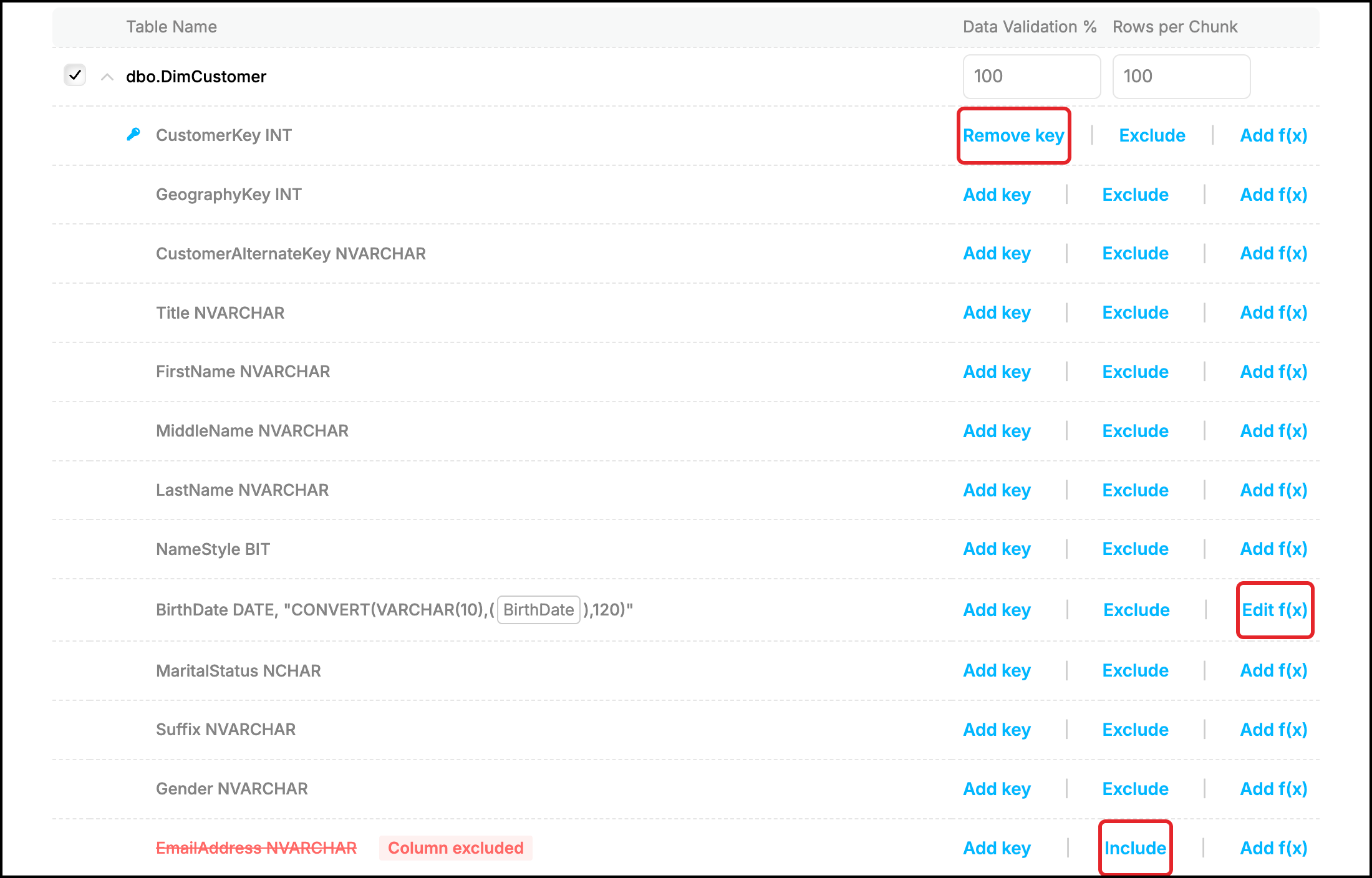Viewport: 1372px width, 878px height.
Task: Add key to GeographyKey column
Action: (x=997, y=195)
